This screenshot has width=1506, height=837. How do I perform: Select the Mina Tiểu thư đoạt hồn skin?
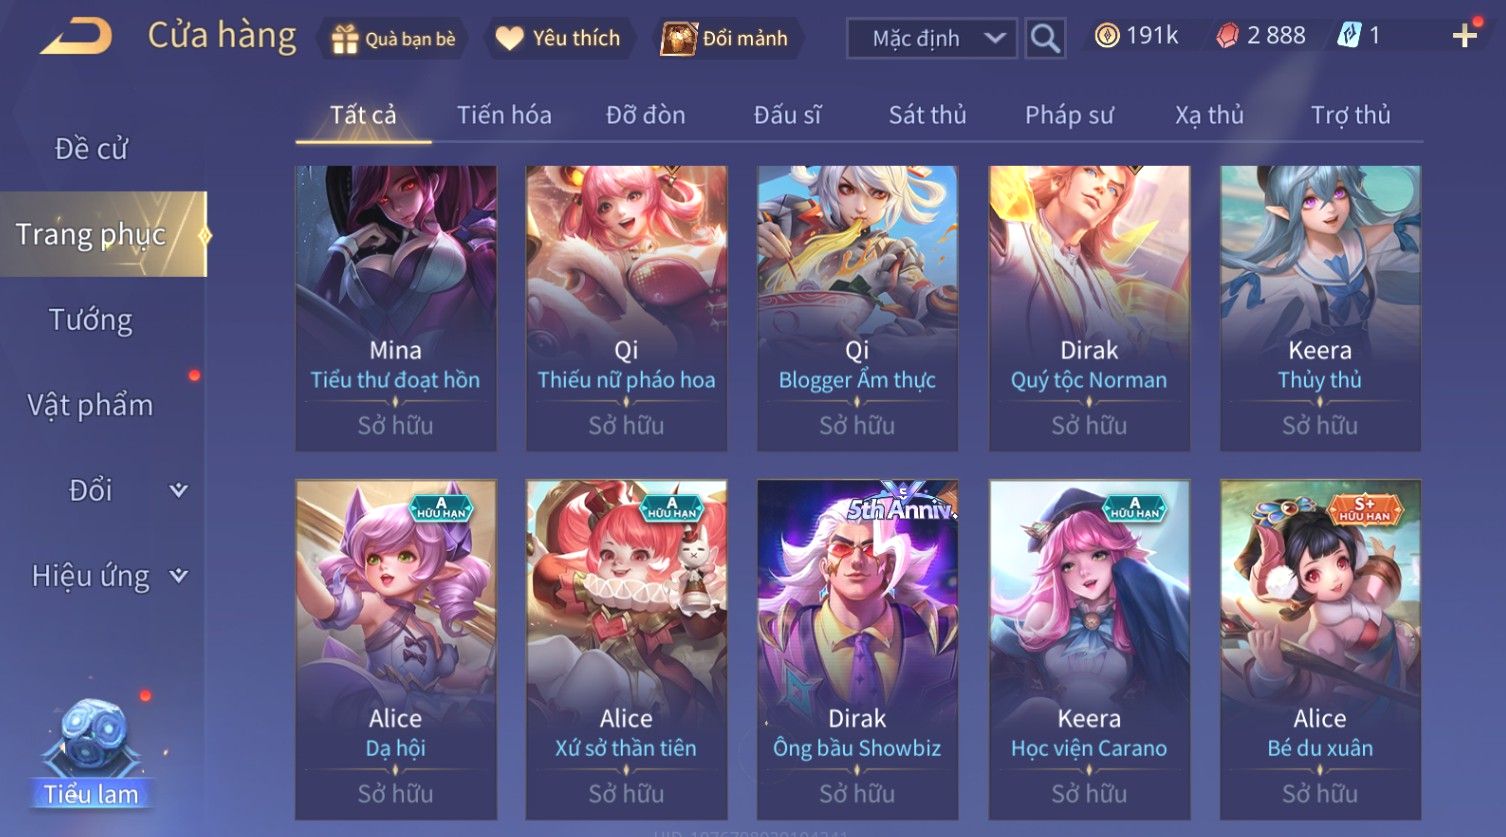tap(396, 308)
